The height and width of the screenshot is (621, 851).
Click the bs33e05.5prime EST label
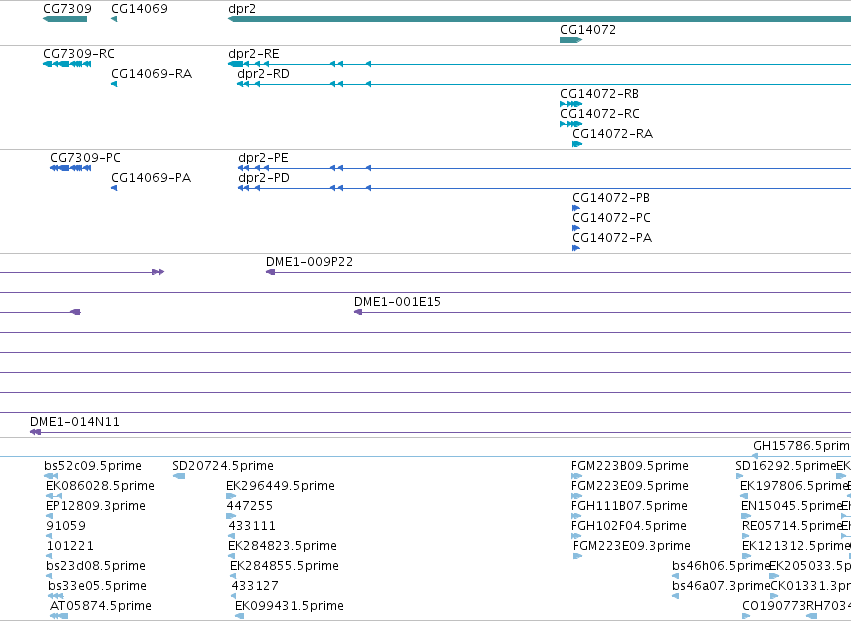tap(98, 586)
